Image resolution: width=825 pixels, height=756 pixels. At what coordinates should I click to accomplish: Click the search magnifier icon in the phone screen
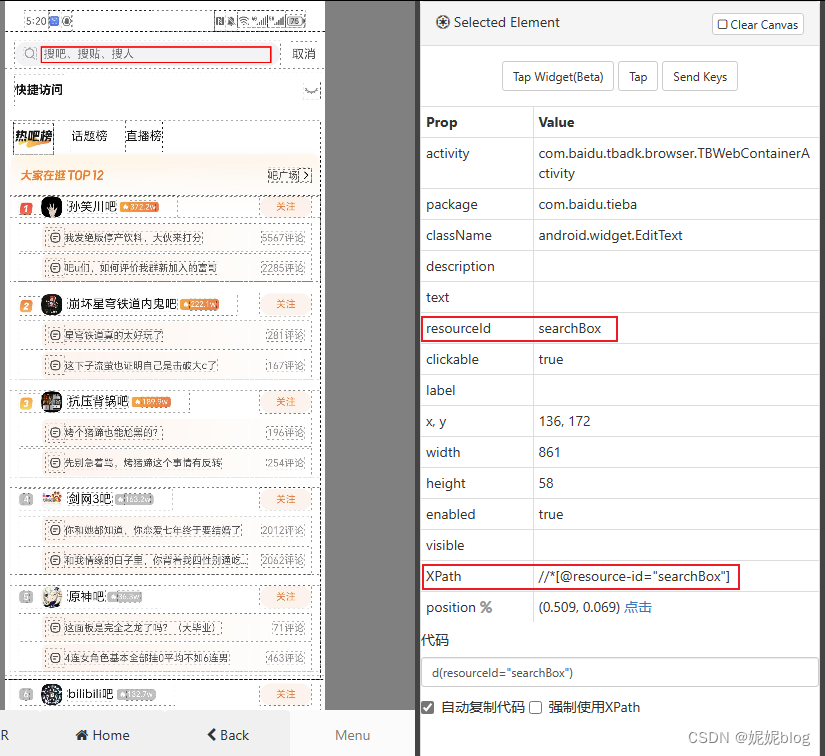click(x=30, y=54)
